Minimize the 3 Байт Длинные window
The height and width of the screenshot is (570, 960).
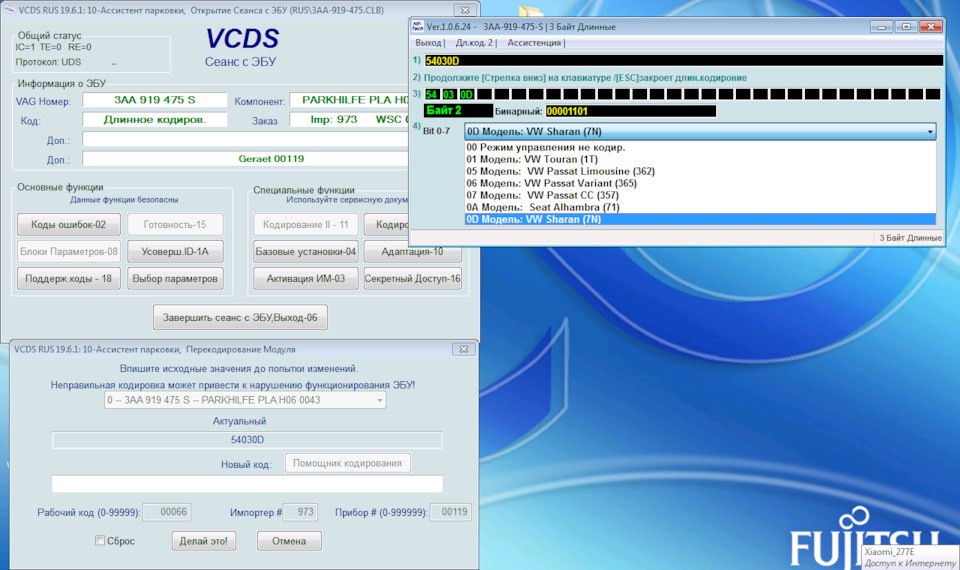pyautogui.click(x=882, y=26)
